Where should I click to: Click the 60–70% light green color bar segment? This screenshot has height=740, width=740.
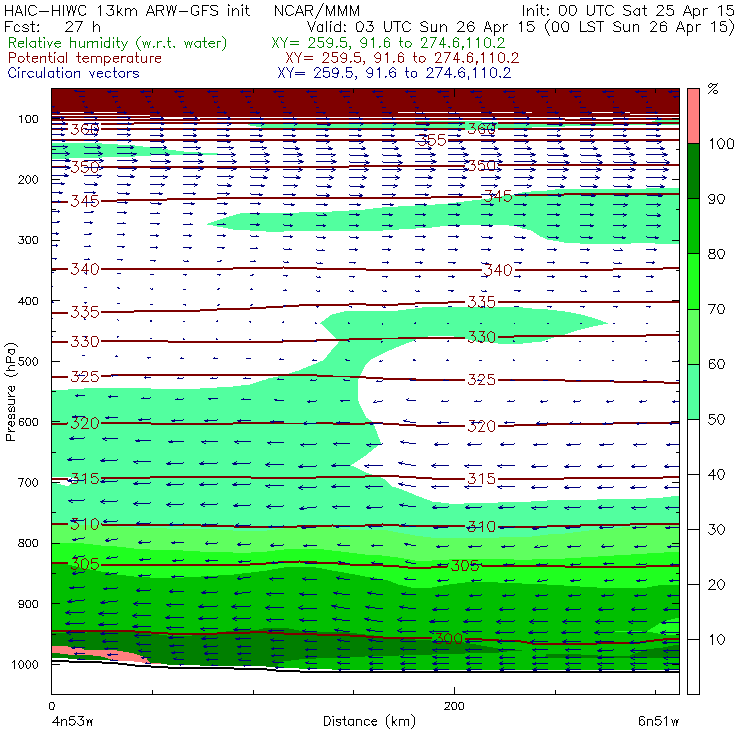click(x=693, y=336)
